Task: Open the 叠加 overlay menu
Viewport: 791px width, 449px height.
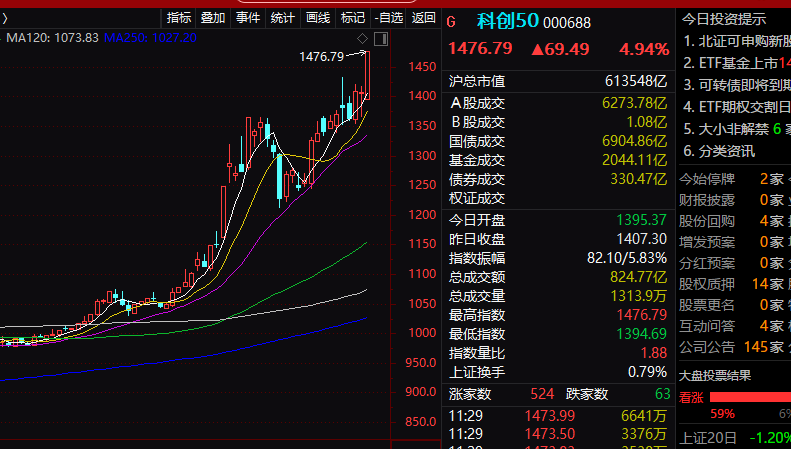Action: pos(213,18)
